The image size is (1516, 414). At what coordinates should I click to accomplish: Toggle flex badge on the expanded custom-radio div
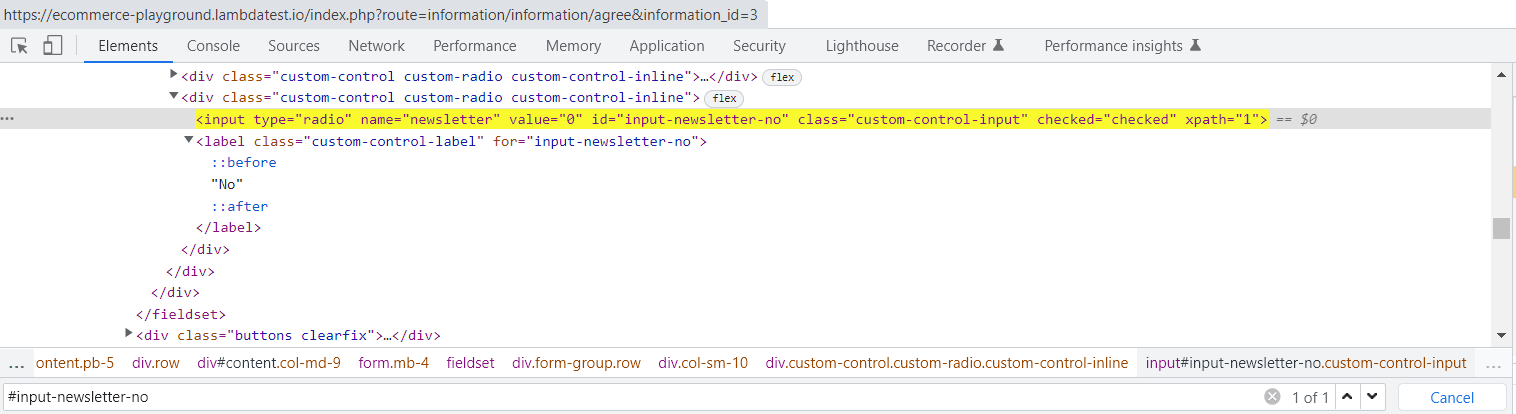pyautogui.click(x=724, y=98)
